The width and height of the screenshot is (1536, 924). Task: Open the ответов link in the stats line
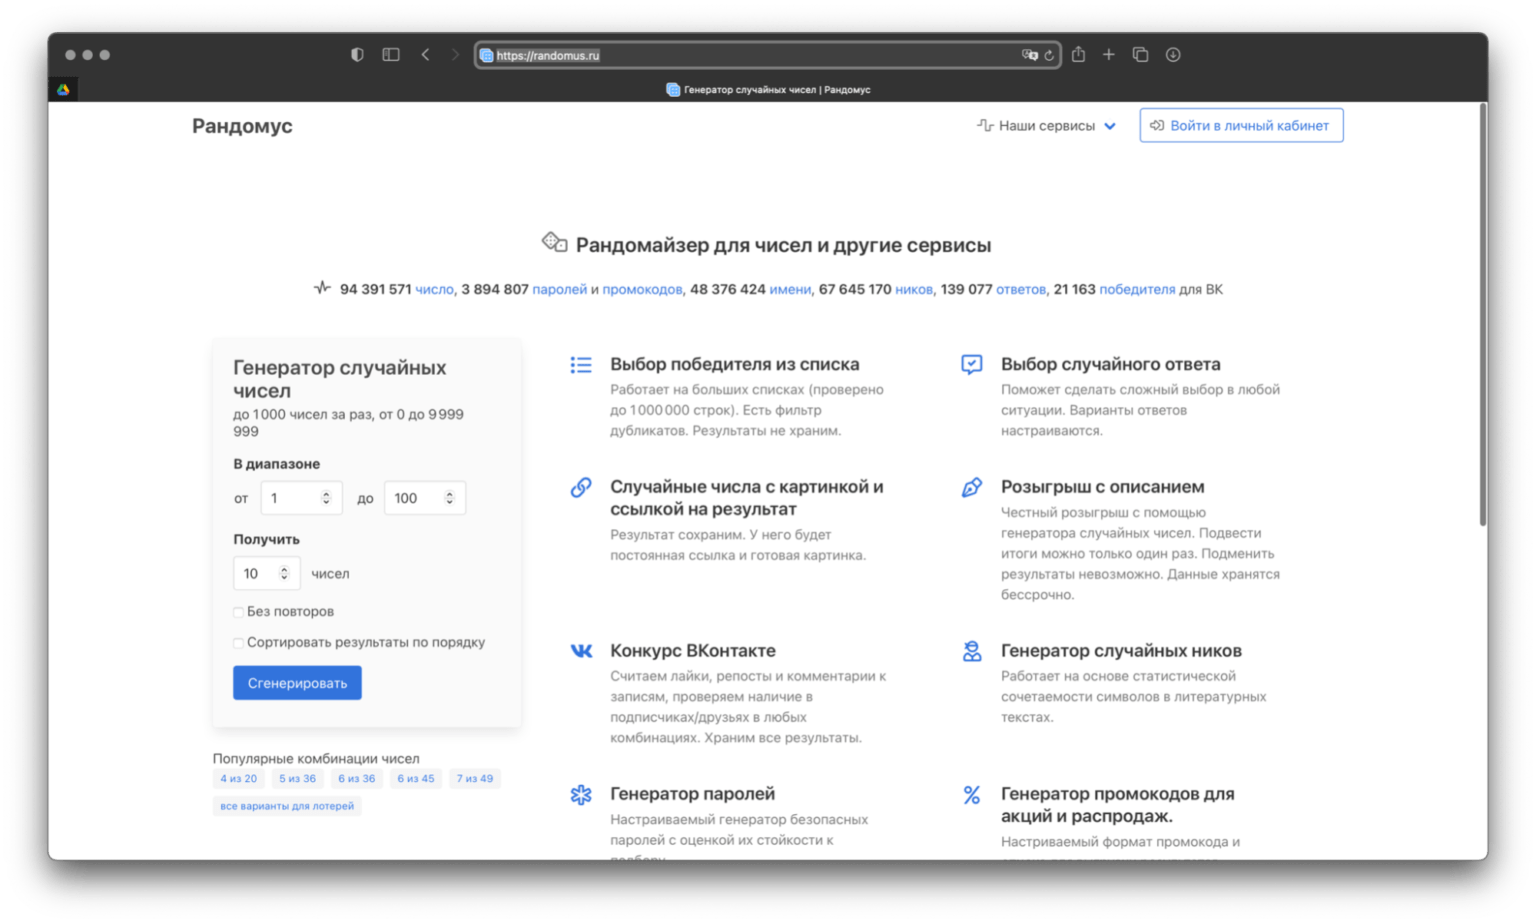[x=1021, y=289]
